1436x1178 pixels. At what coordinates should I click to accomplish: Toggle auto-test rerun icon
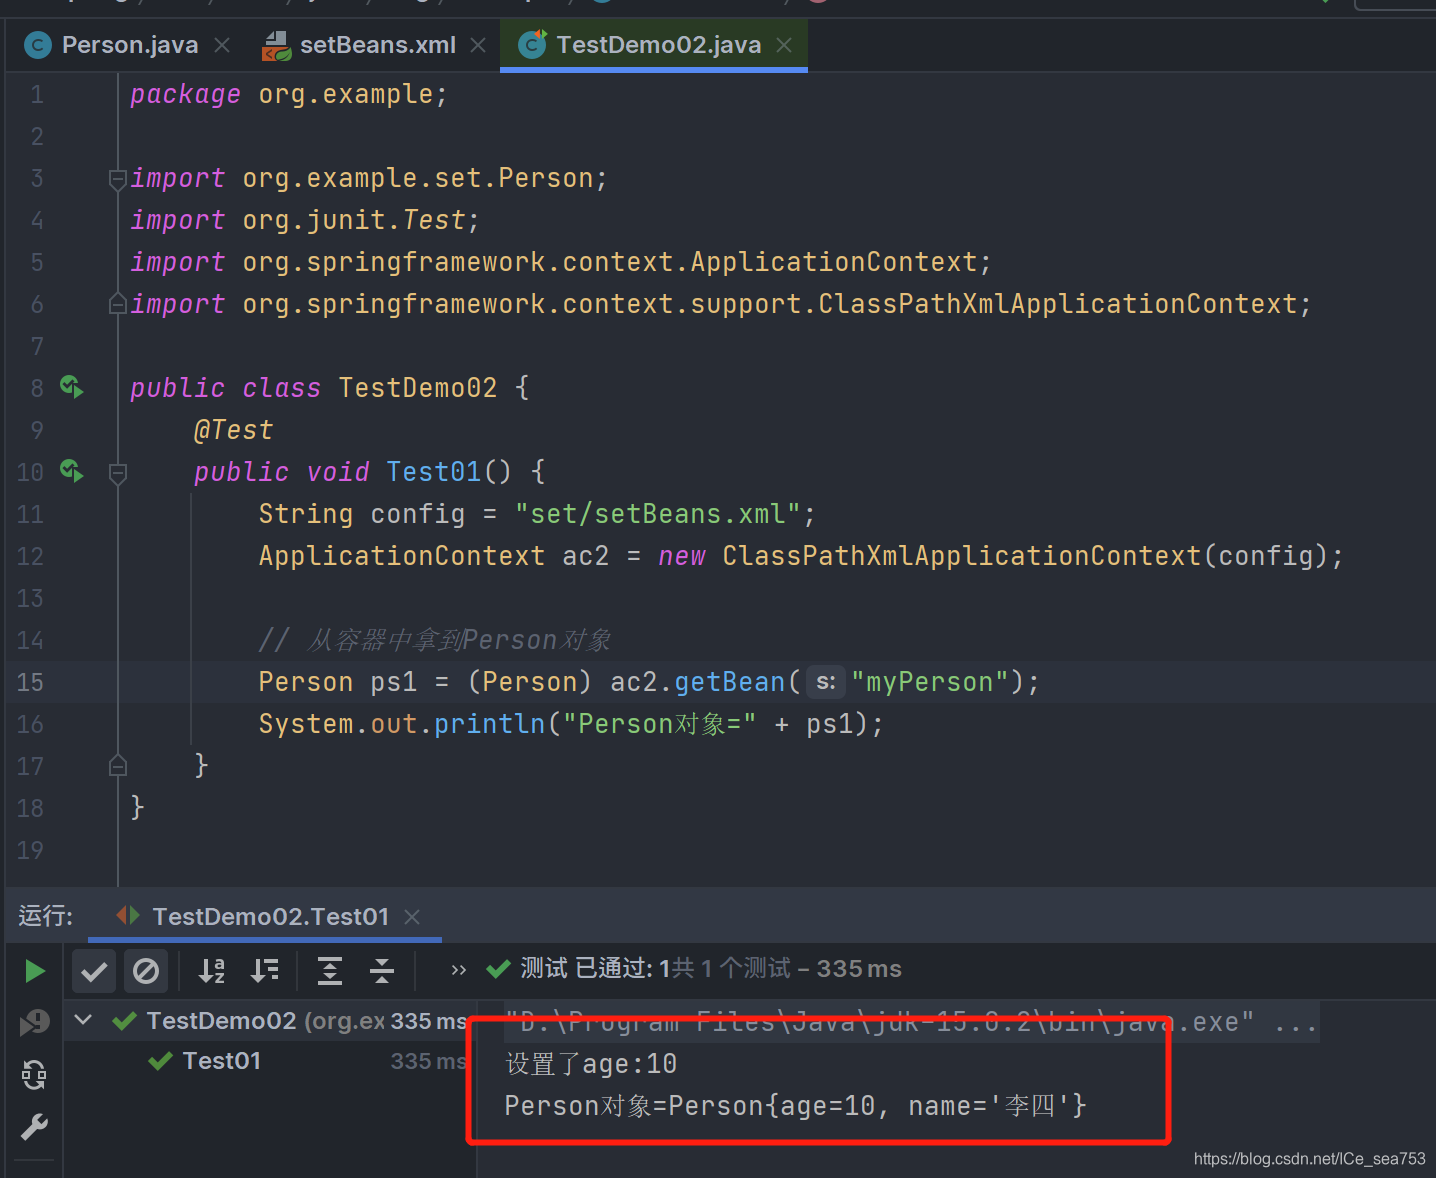tap(34, 1075)
